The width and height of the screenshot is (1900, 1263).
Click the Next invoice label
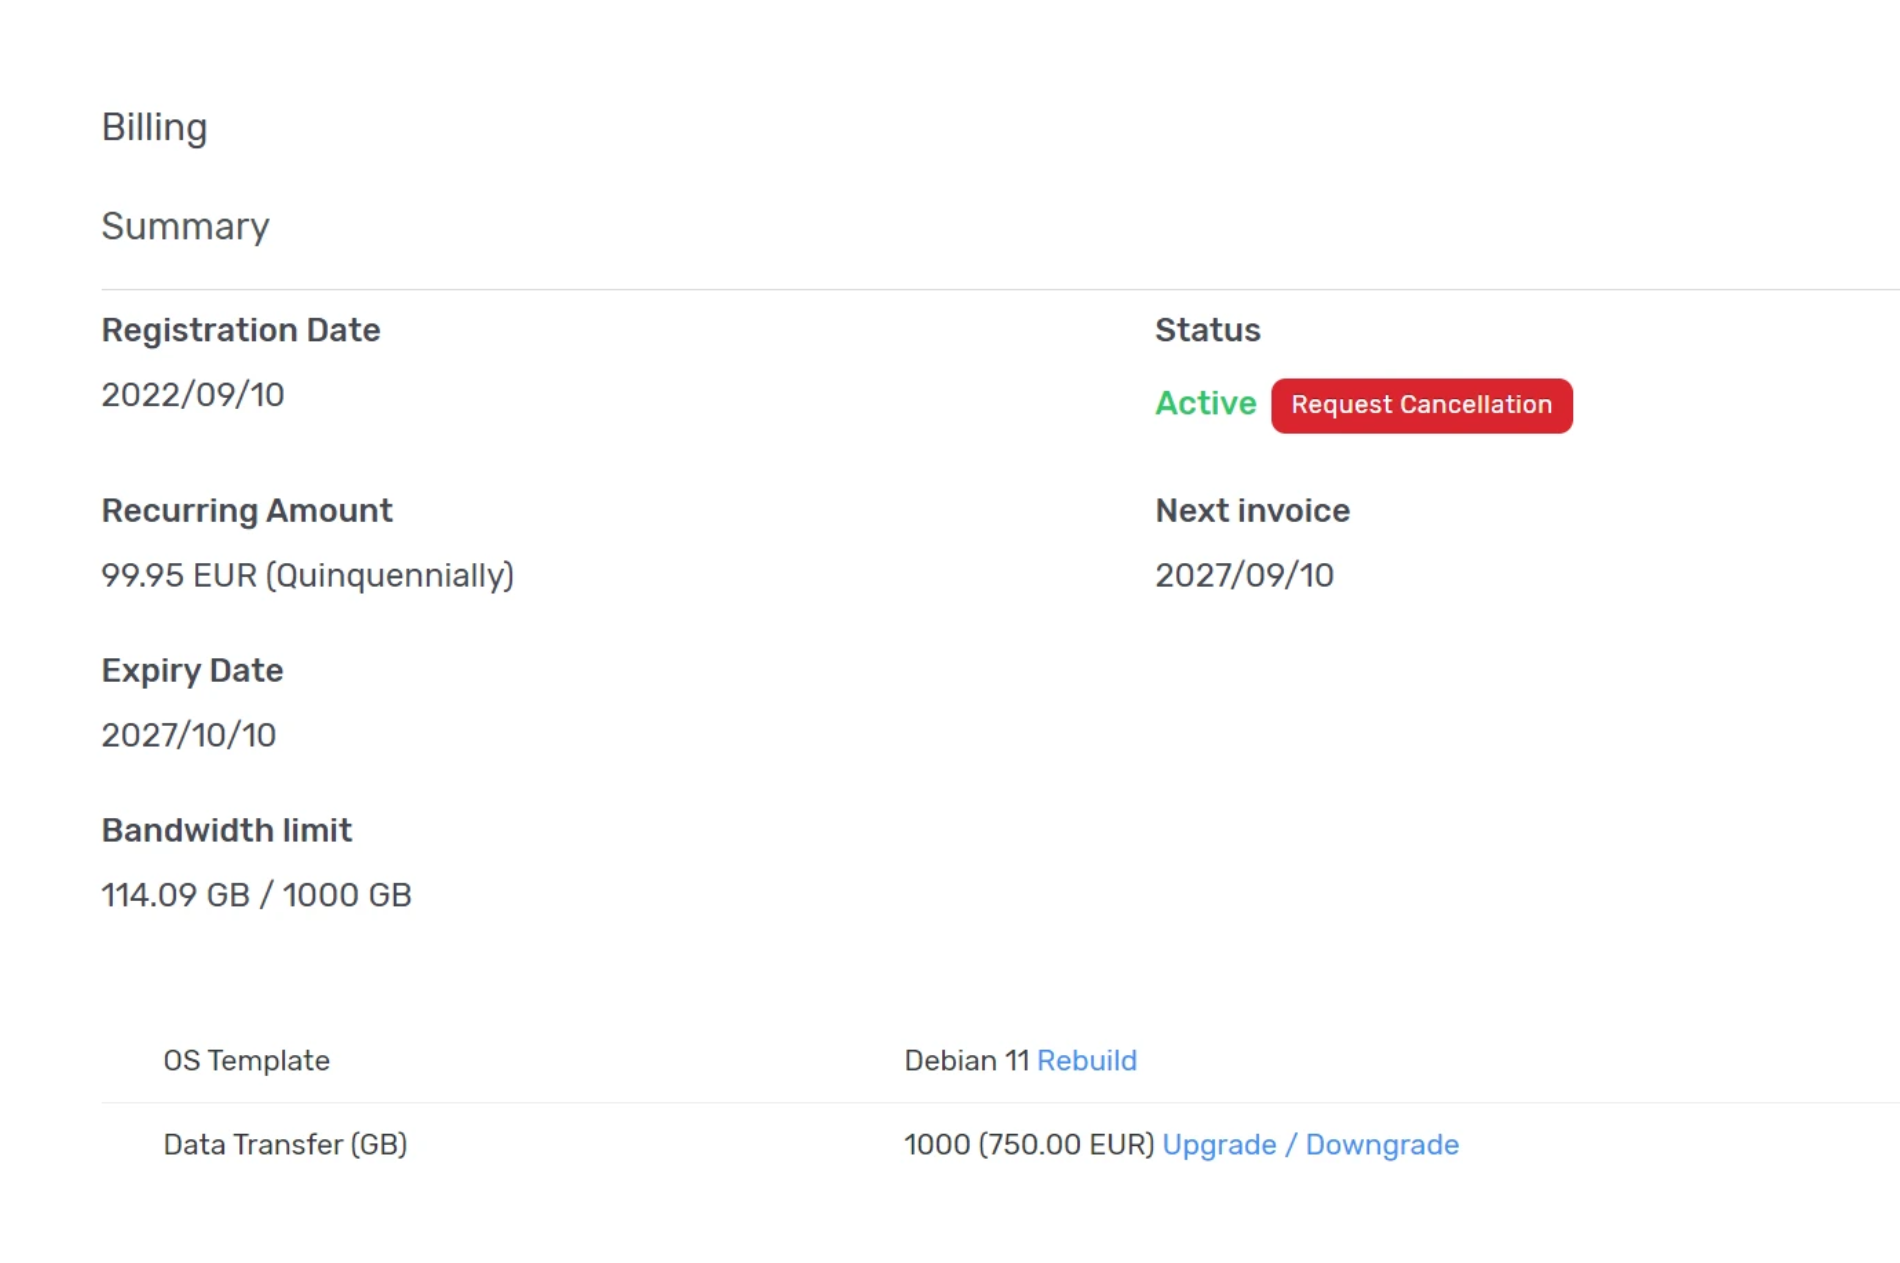tap(1252, 511)
